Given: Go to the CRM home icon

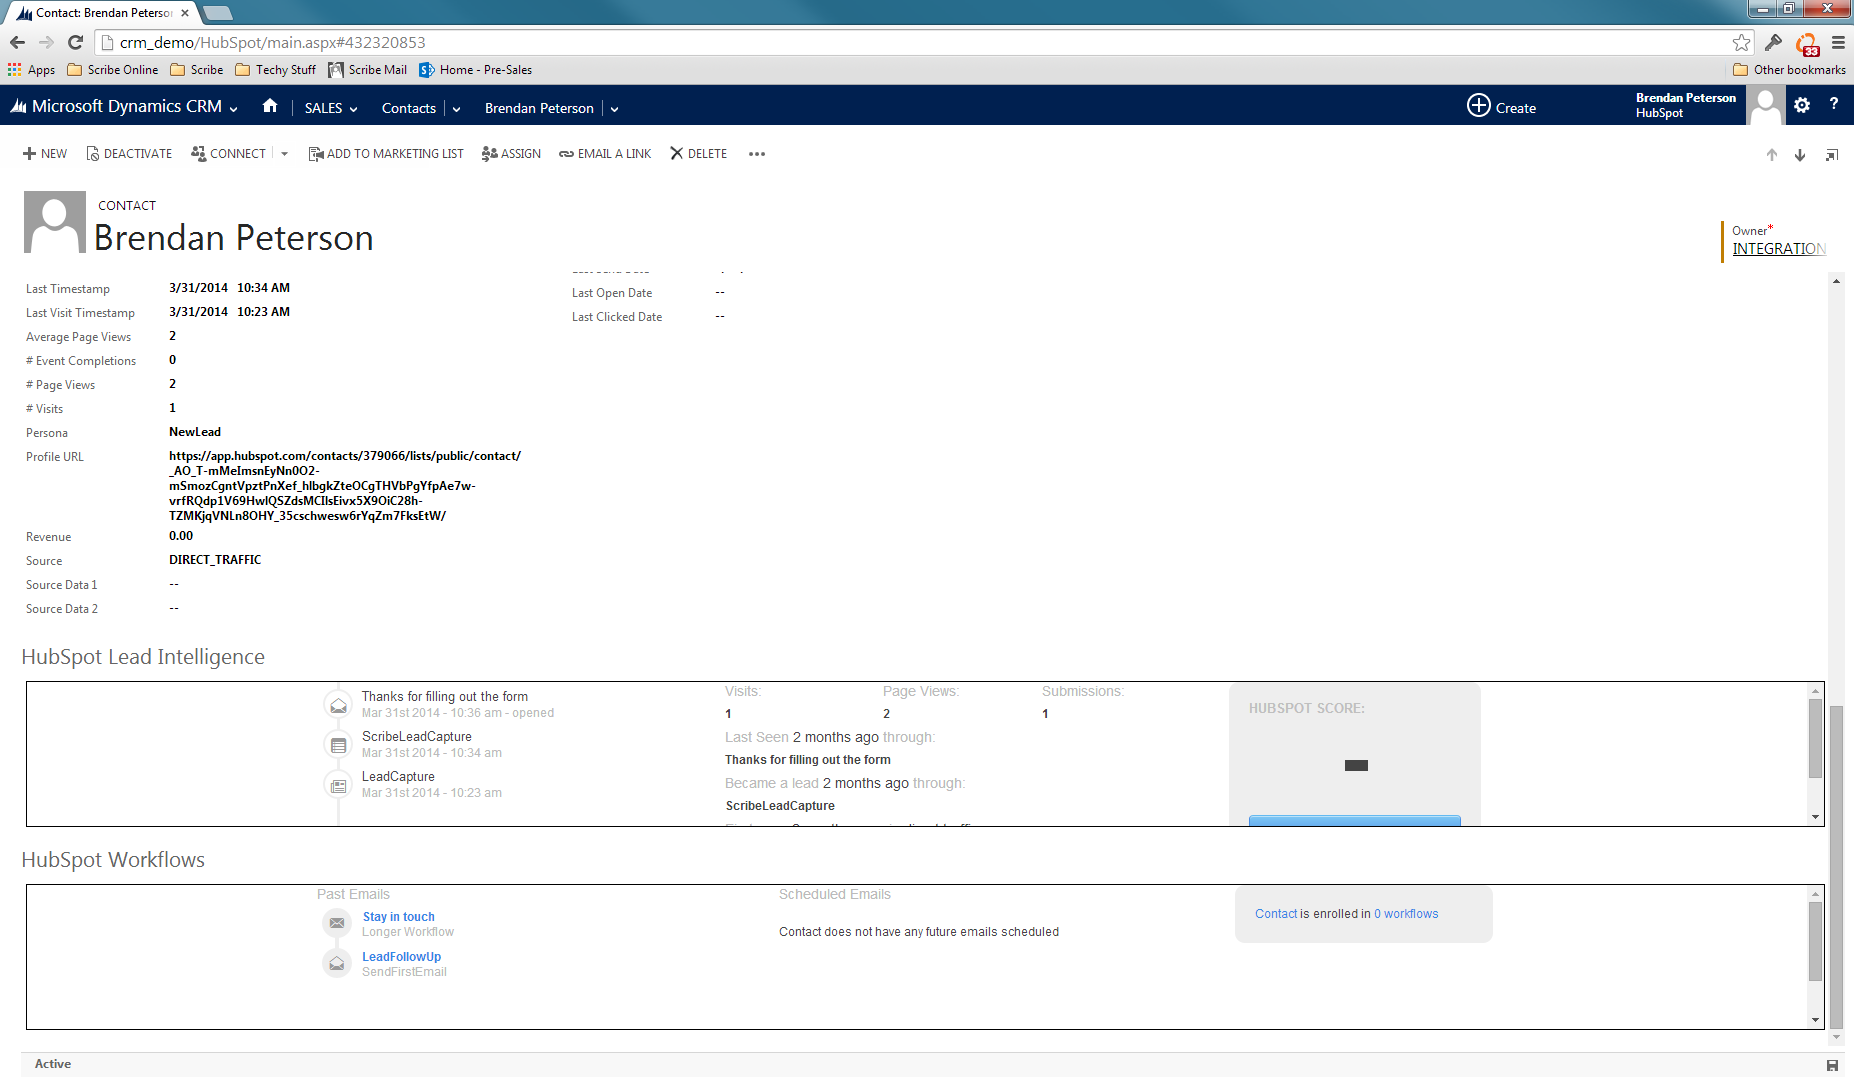Looking at the screenshot, I should tap(270, 106).
